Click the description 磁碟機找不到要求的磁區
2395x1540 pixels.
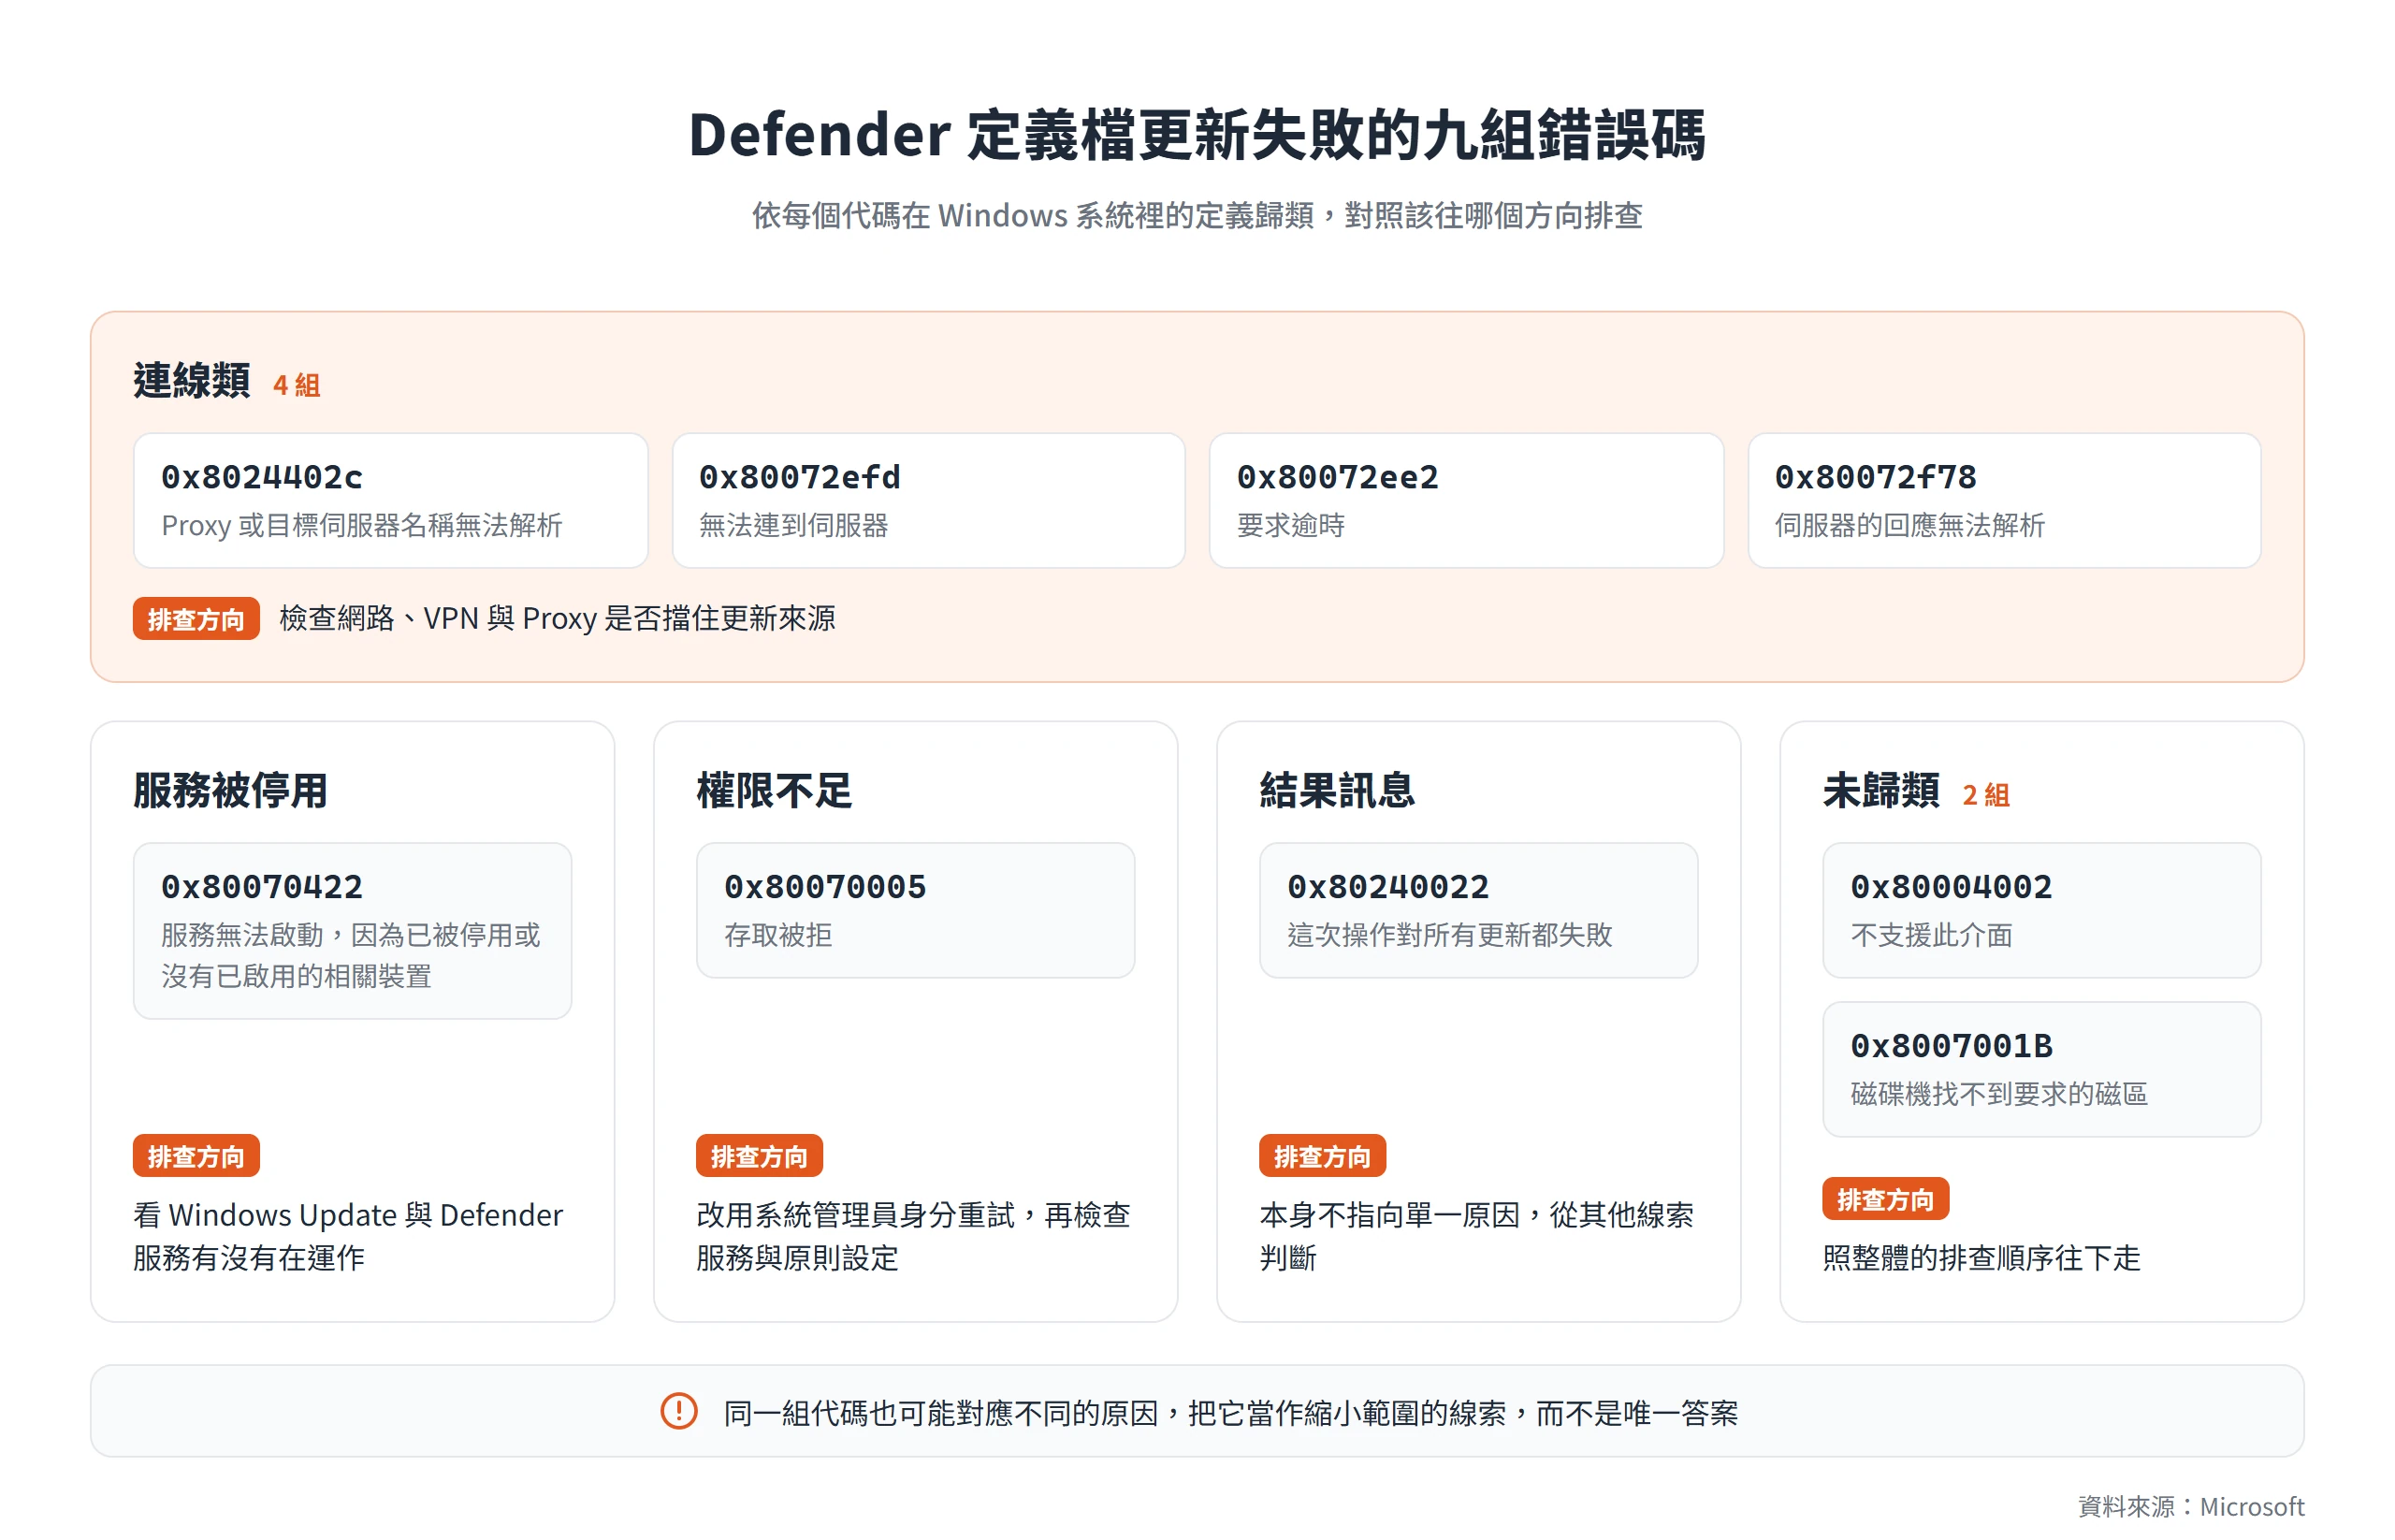1998,1094
